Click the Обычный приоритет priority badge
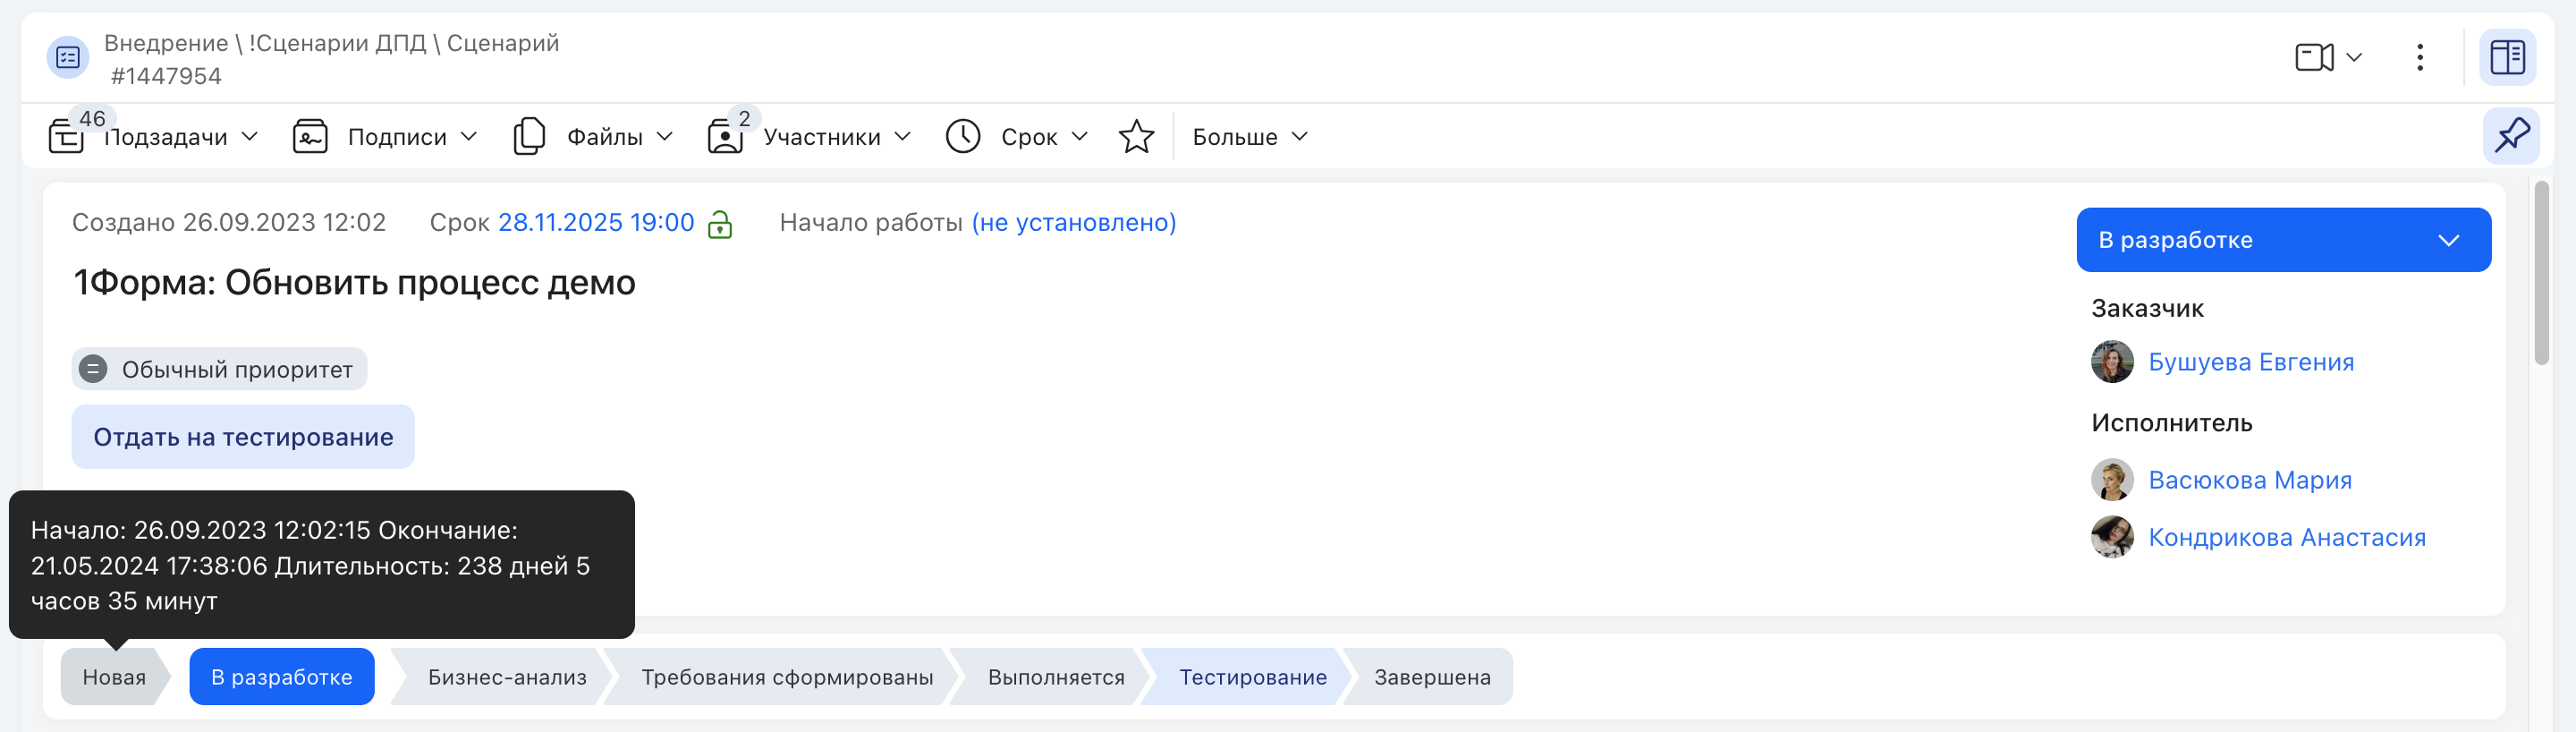 coord(219,369)
